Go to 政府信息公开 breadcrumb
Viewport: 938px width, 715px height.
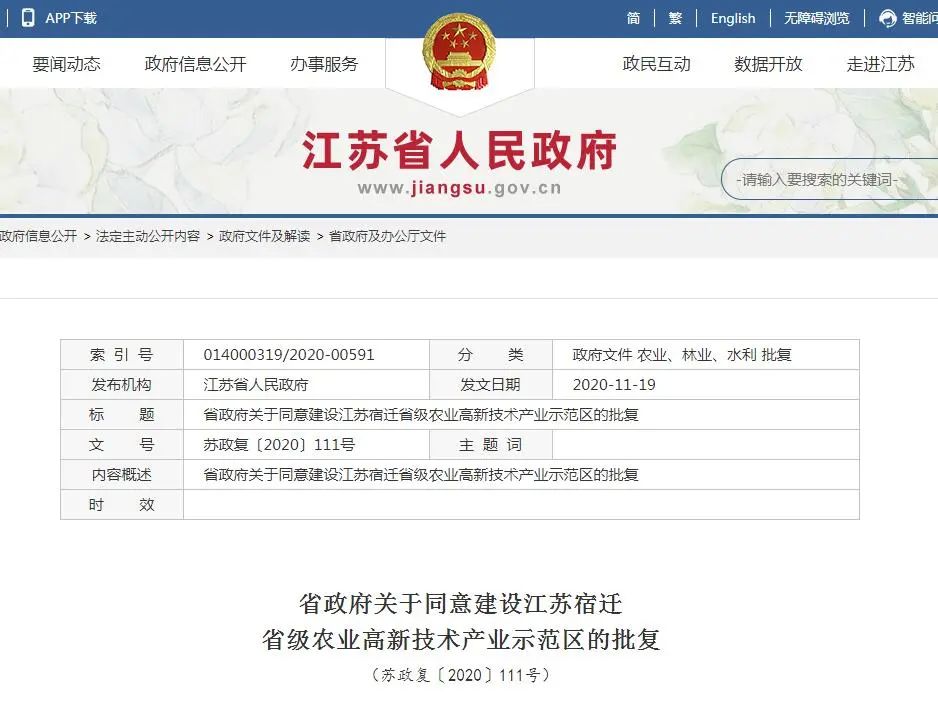pyautogui.click(x=38, y=236)
